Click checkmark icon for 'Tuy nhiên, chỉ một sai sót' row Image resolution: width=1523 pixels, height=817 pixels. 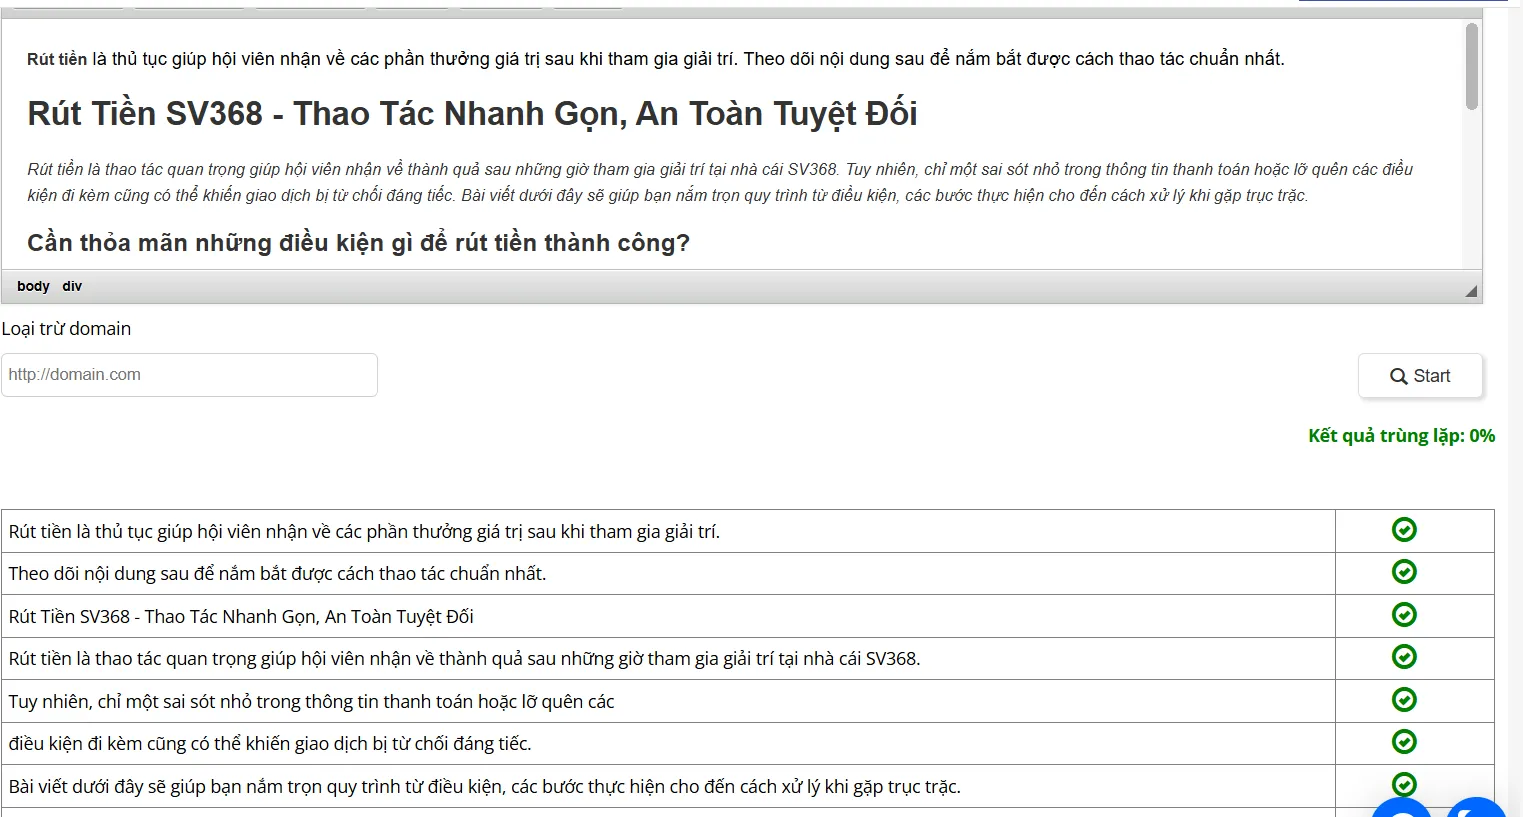pyautogui.click(x=1404, y=700)
